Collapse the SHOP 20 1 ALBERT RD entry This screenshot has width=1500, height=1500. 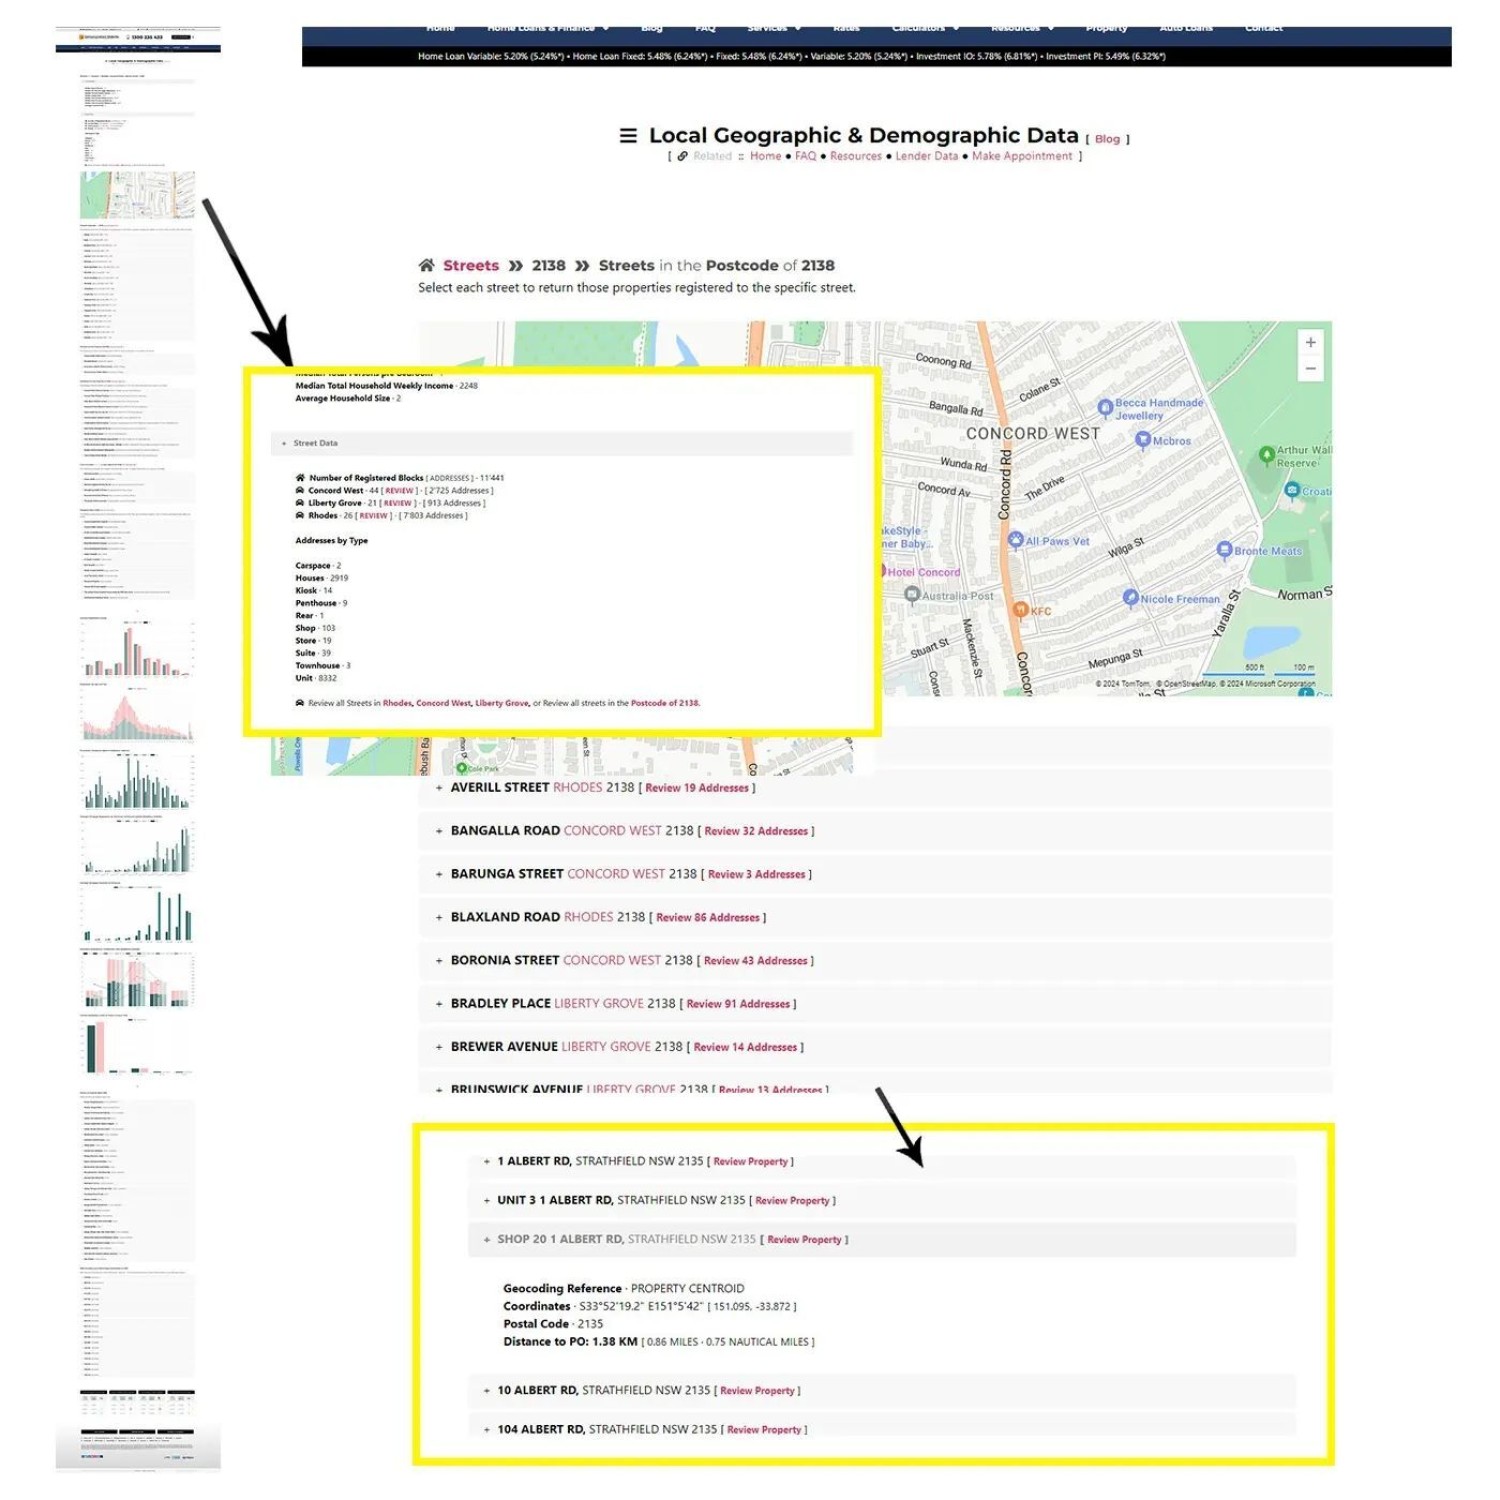pos(487,1240)
